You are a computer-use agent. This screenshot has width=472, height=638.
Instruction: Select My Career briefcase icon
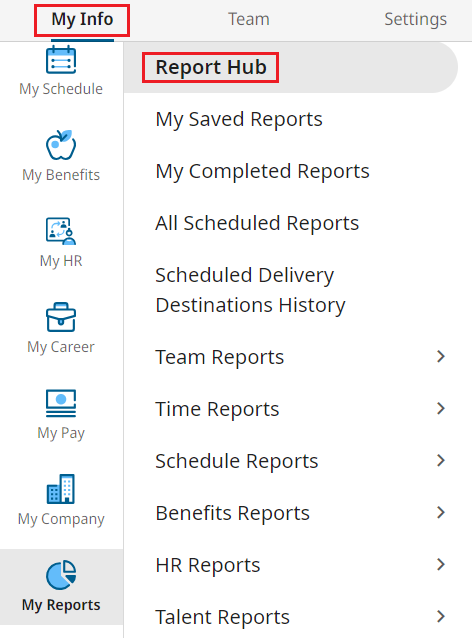pyautogui.click(x=61, y=317)
